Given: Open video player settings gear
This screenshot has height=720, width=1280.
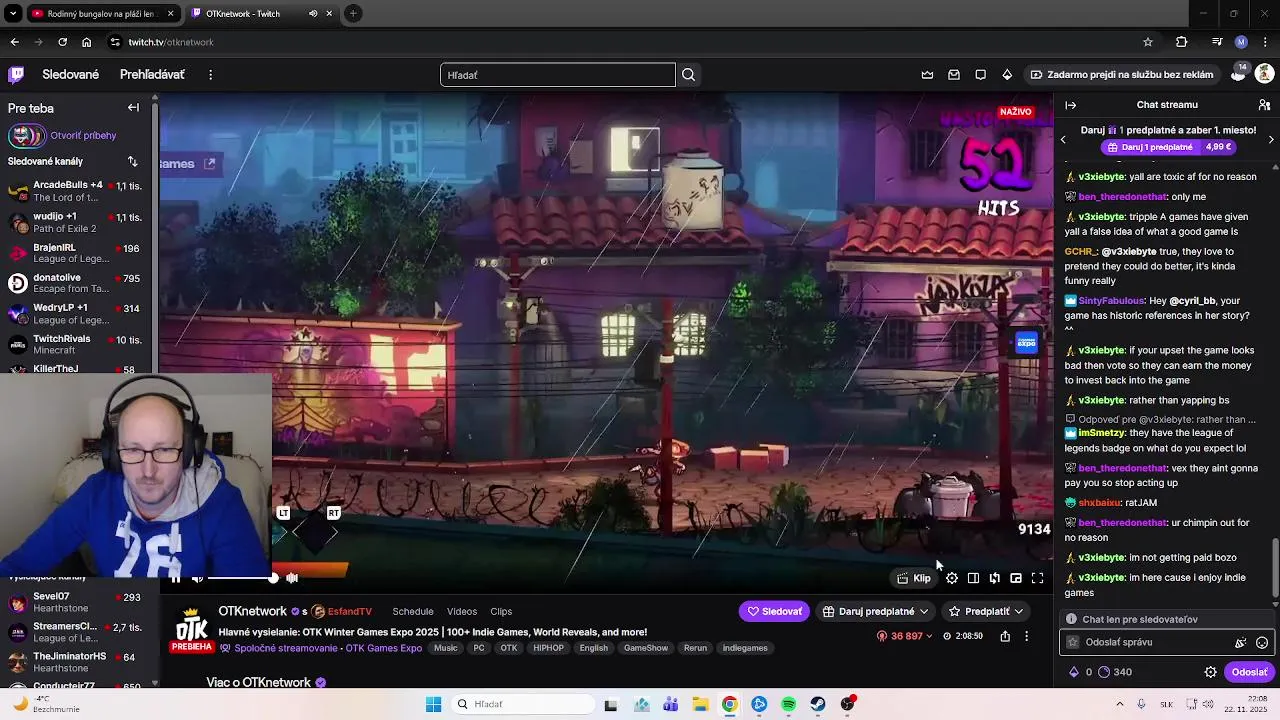Looking at the screenshot, I should pos(952,578).
